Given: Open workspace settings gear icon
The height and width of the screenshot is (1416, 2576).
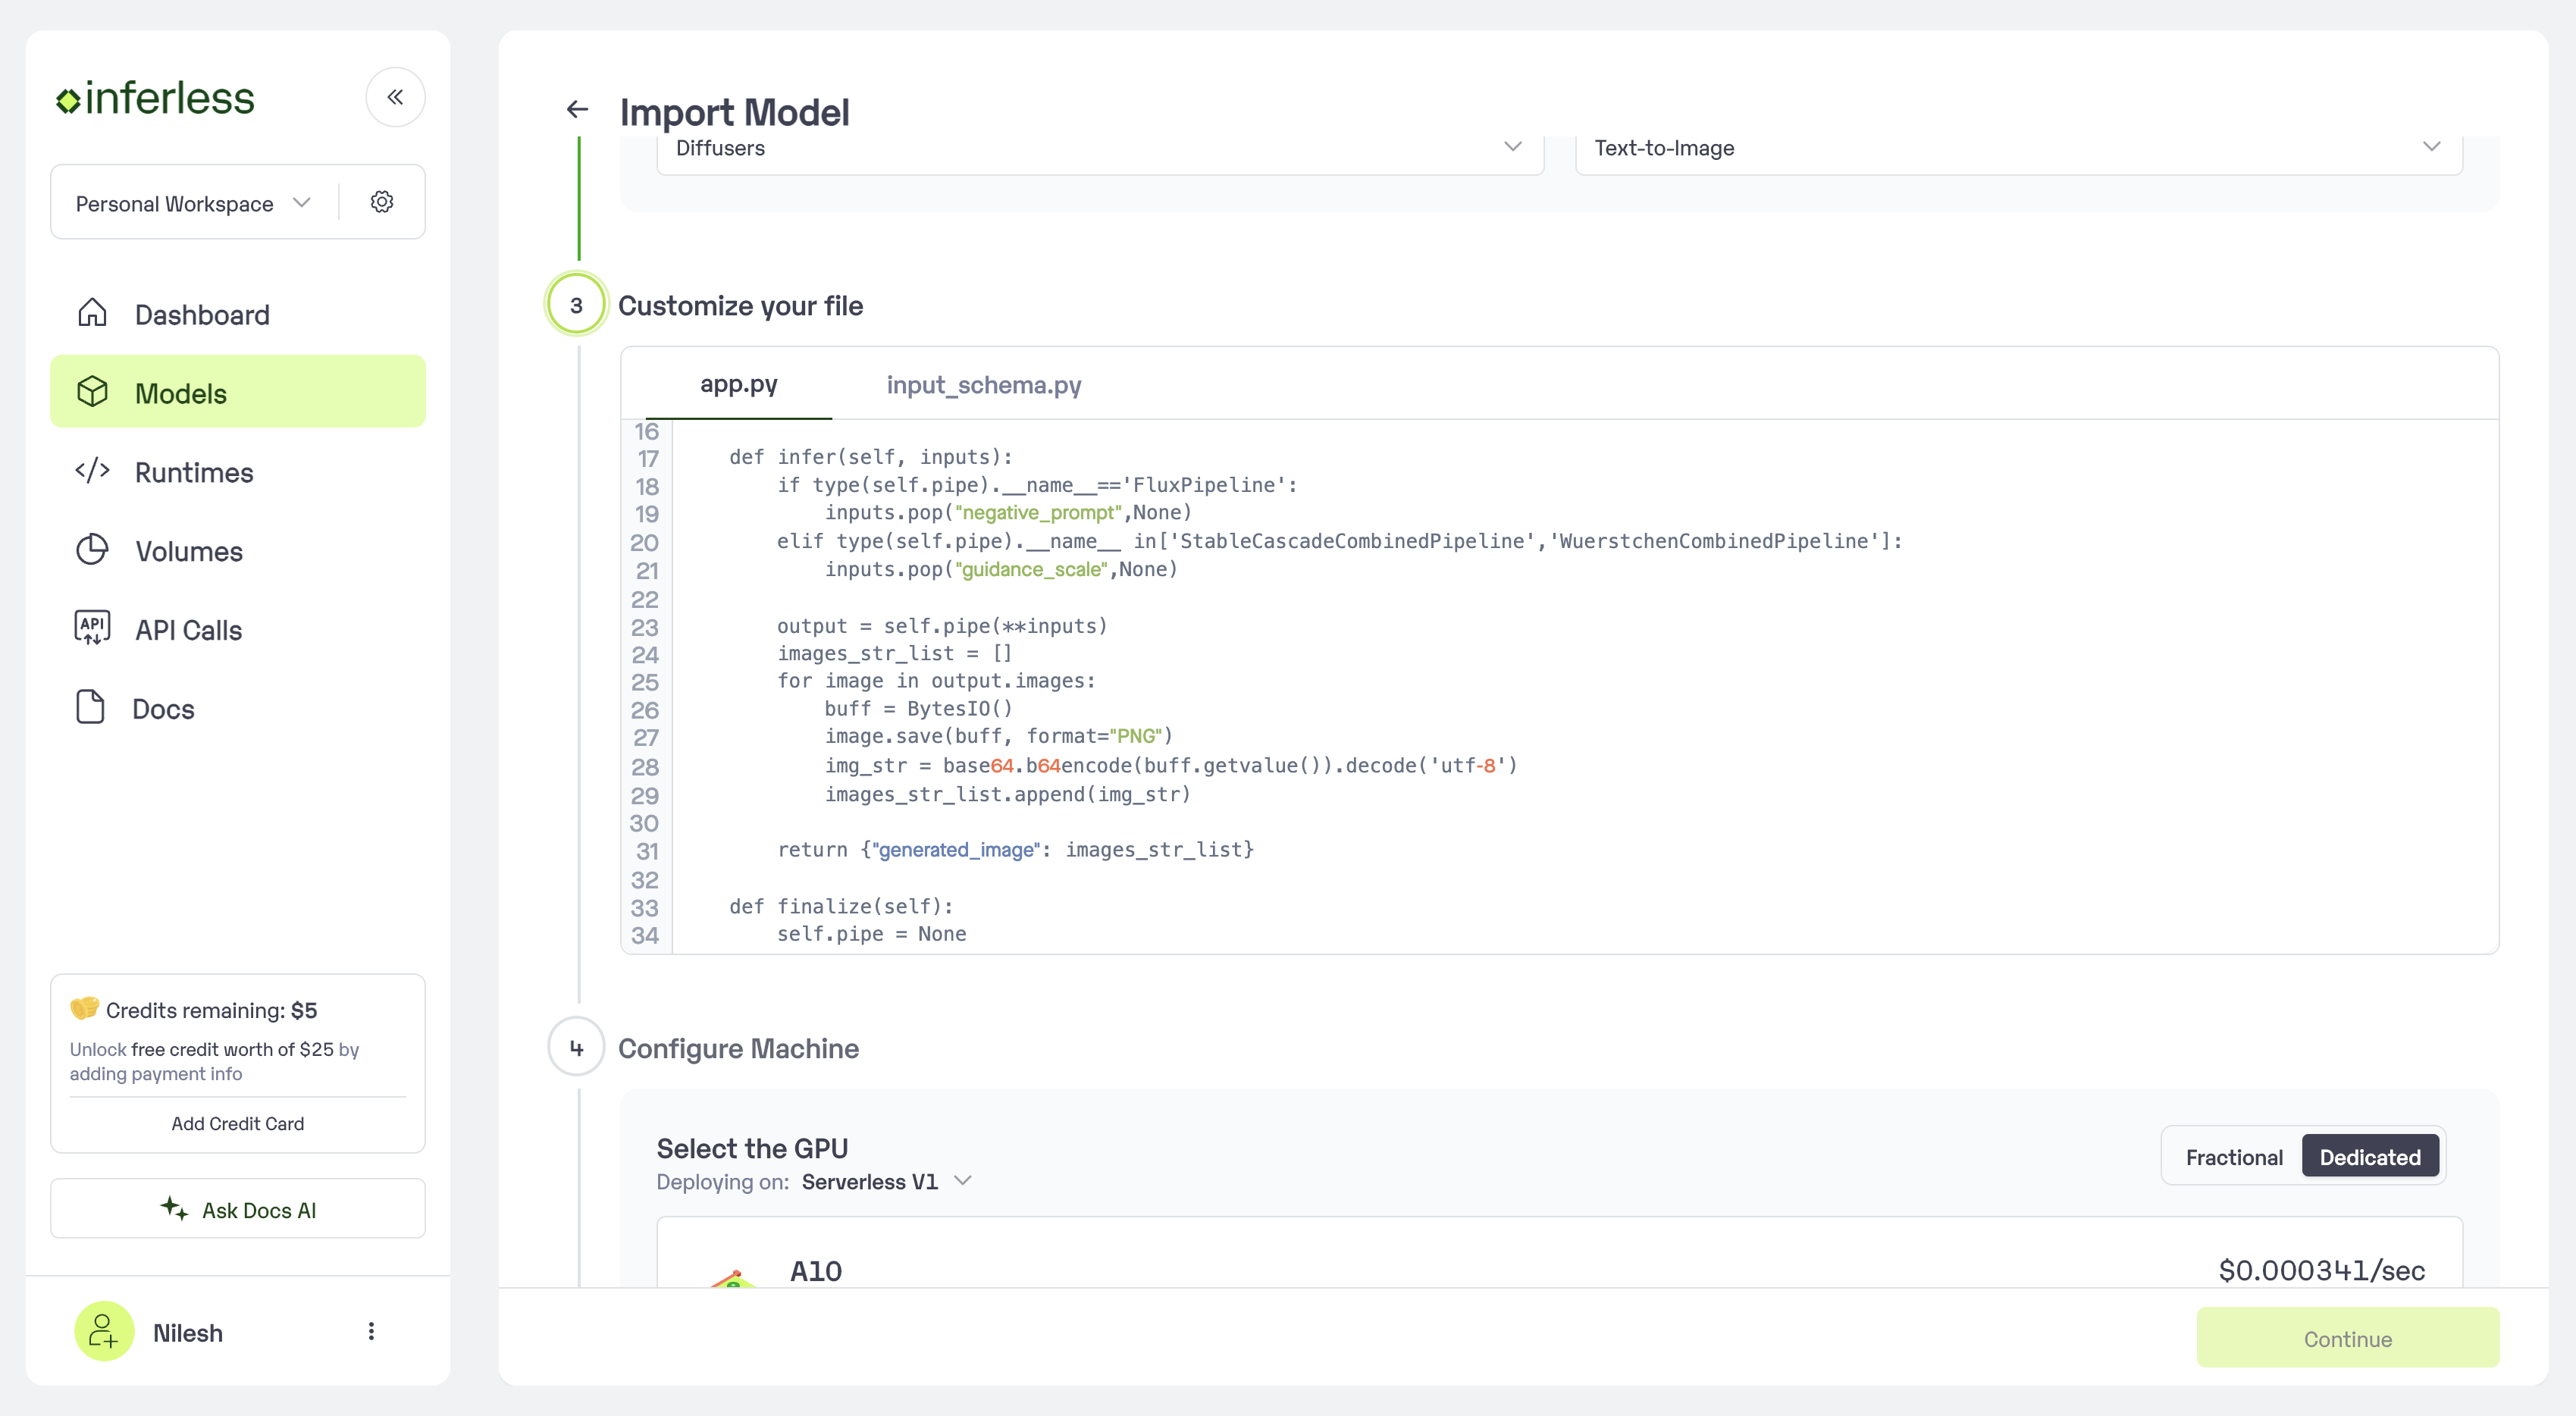Looking at the screenshot, I should [381, 202].
